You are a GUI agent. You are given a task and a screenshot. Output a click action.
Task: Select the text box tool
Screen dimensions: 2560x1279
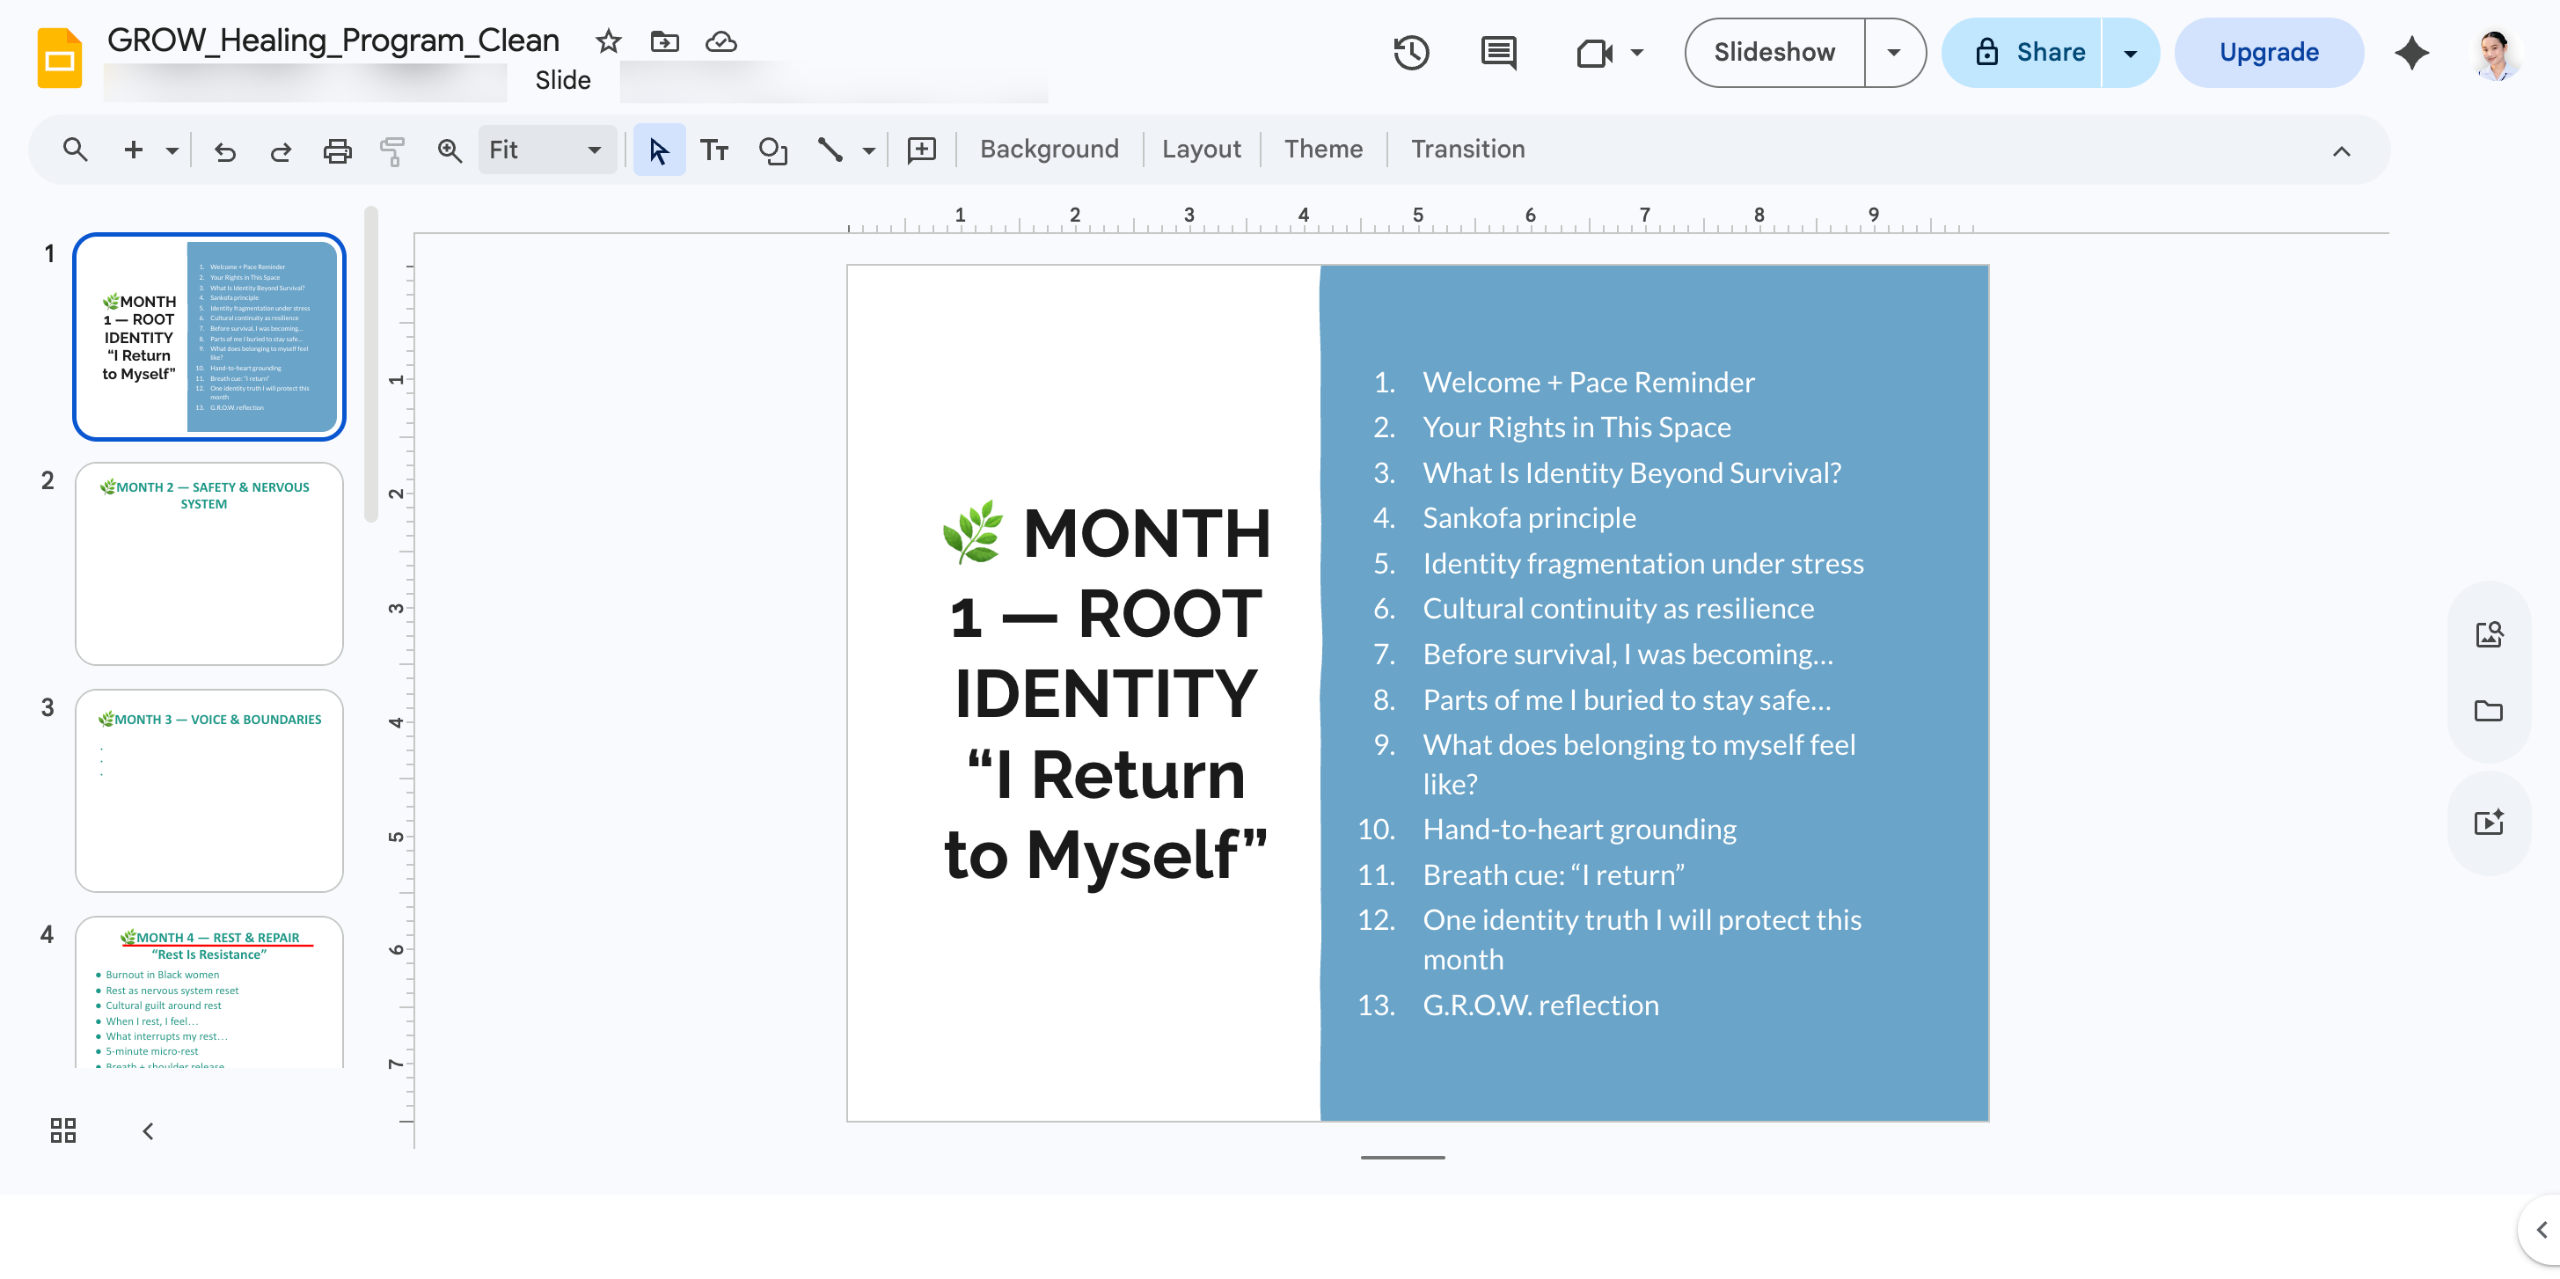(714, 150)
